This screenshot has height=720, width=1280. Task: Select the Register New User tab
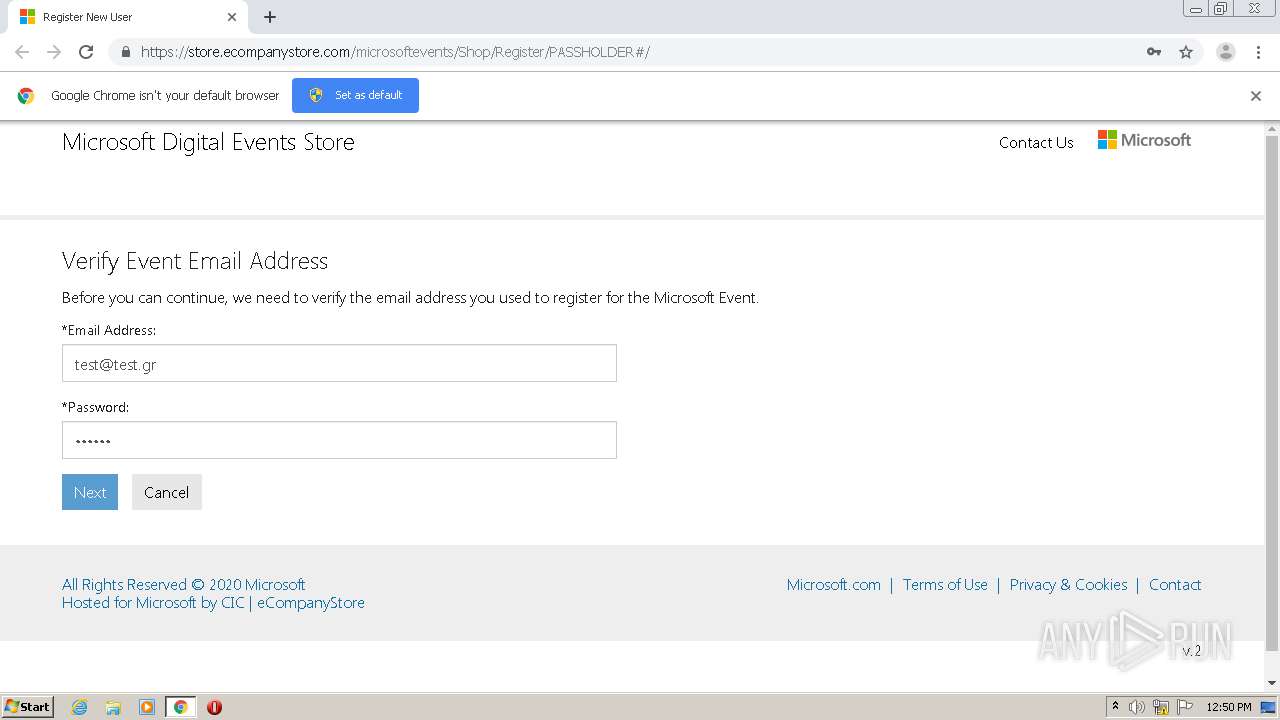[x=126, y=17]
